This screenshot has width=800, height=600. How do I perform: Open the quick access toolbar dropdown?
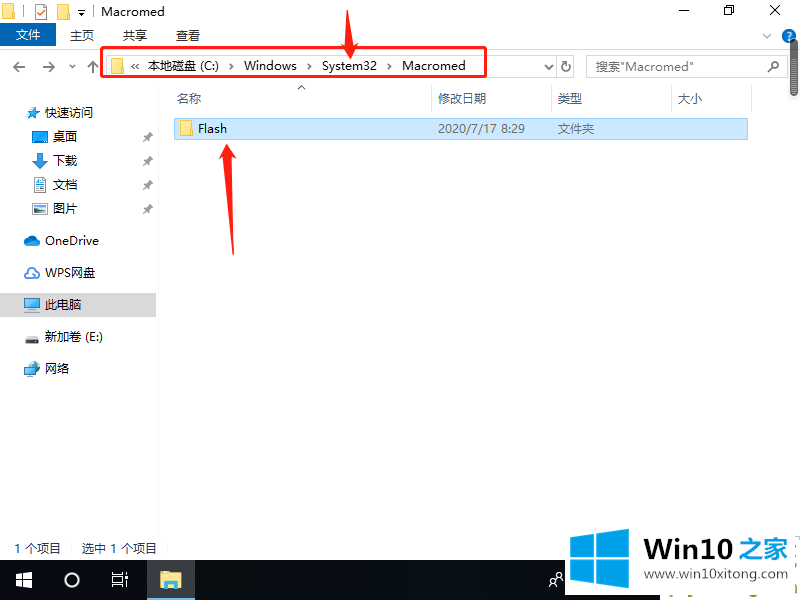point(81,12)
